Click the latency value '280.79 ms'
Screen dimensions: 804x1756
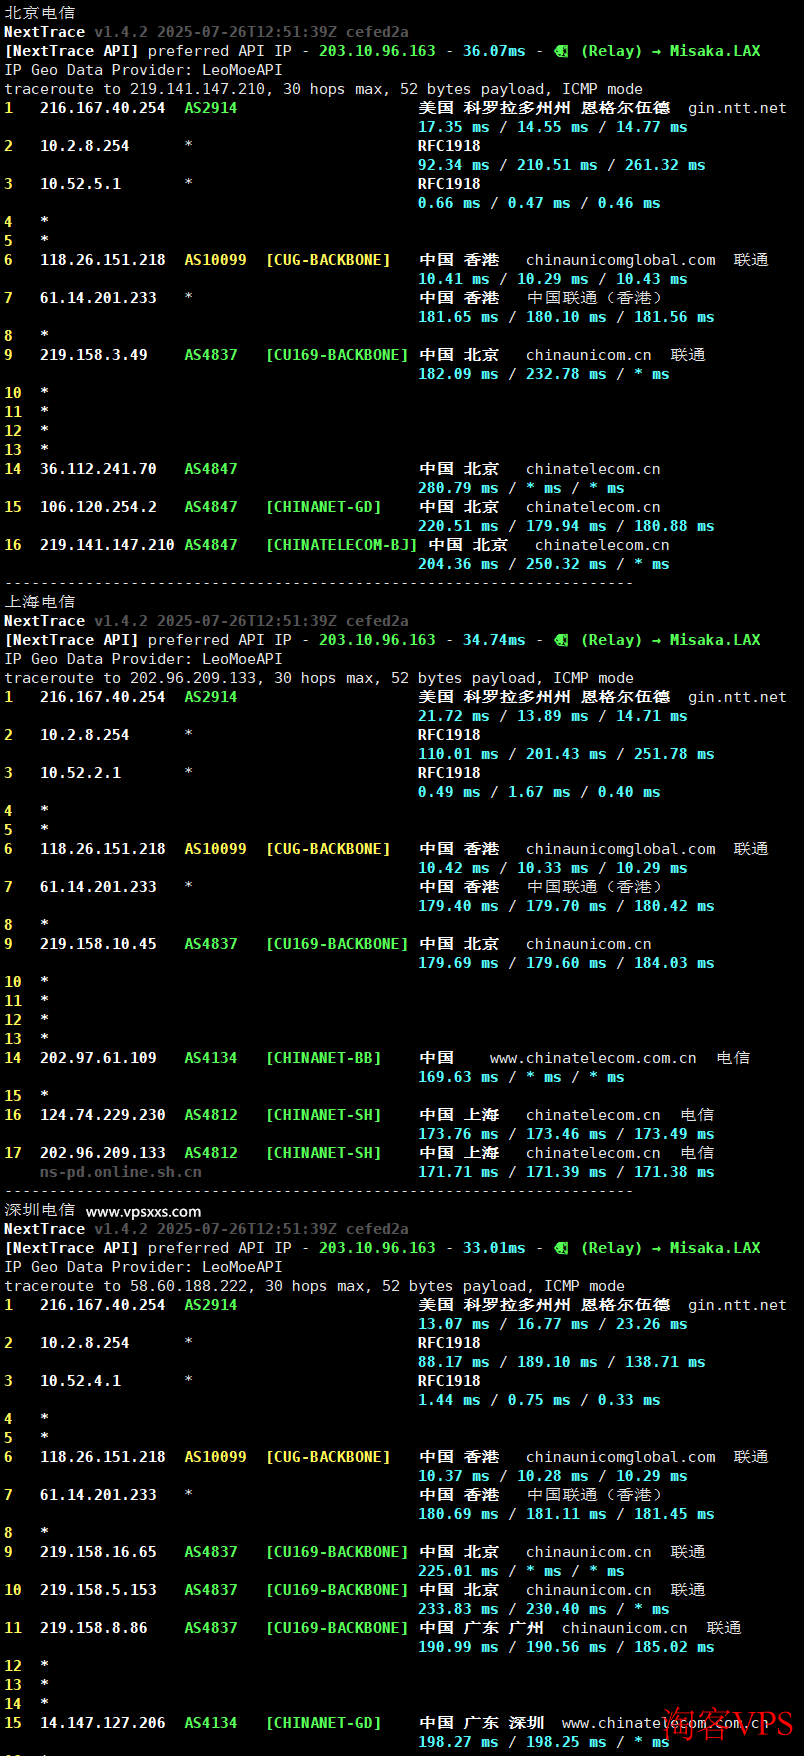[458, 488]
